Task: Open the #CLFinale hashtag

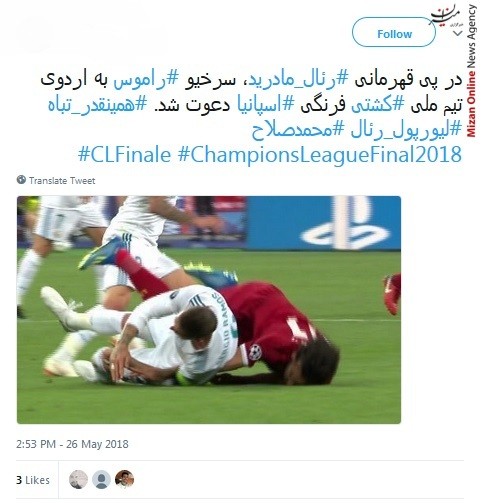Action: pyautogui.click(x=124, y=154)
